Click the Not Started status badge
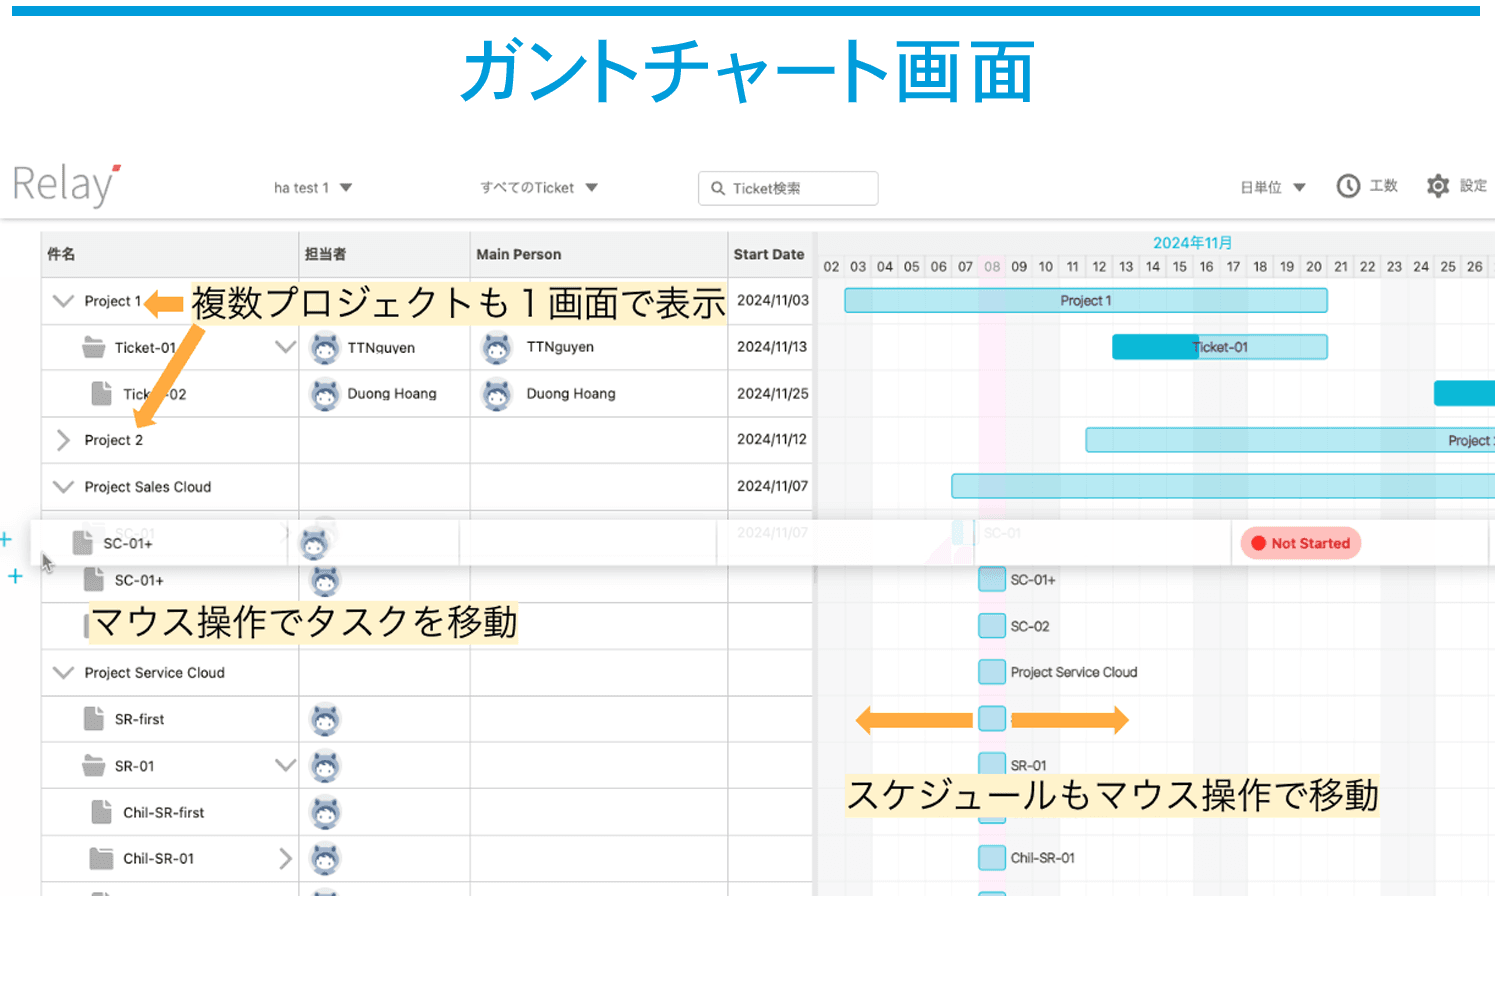 1300,543
